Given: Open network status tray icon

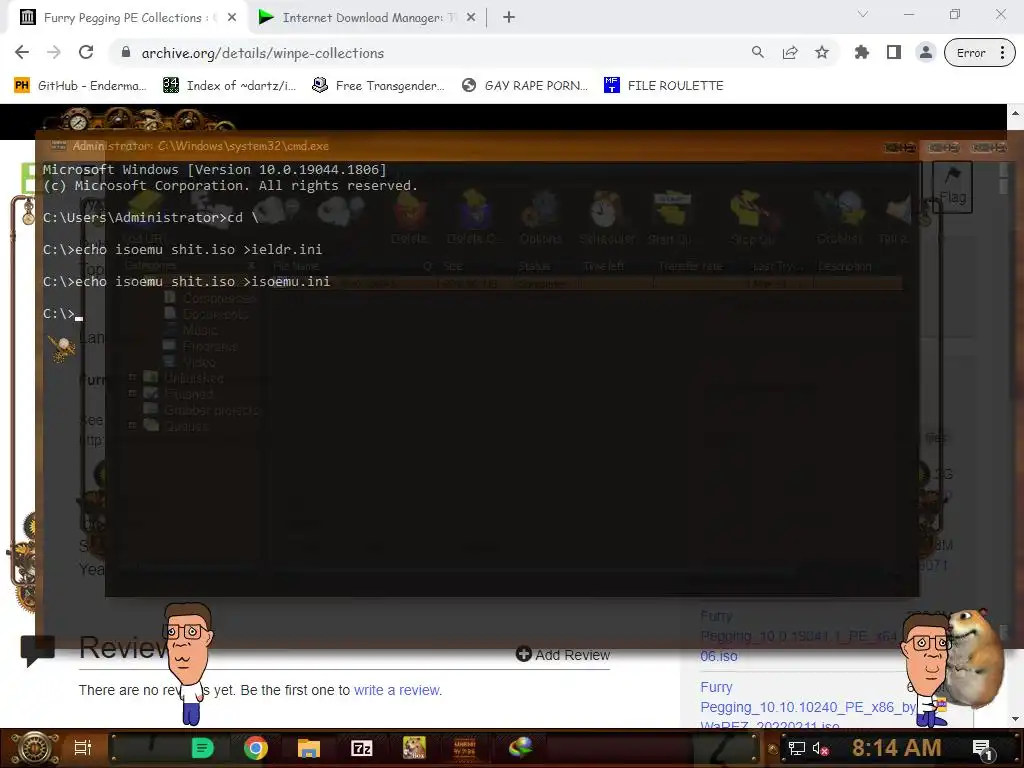Looking at the screenshot, I should (x=797, y=748).
